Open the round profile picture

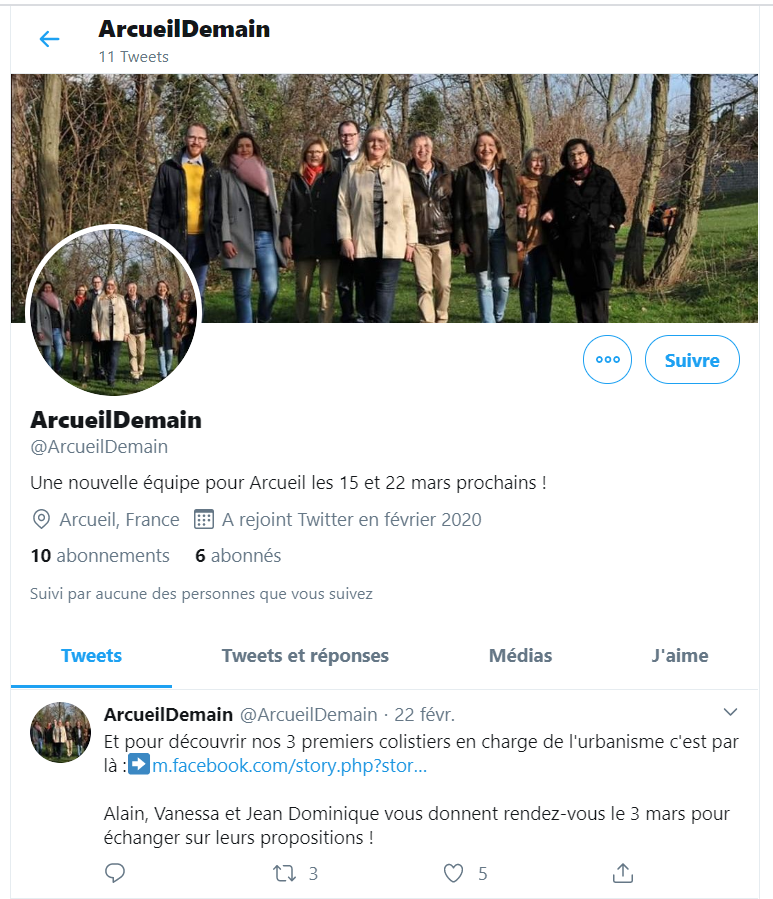(113, 310)
